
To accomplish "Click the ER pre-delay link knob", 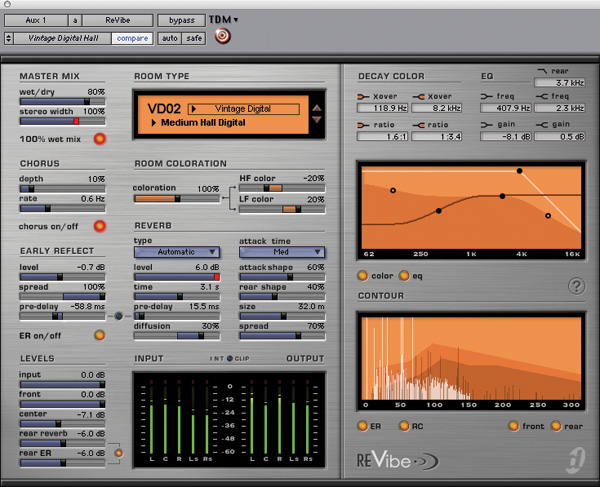I will [119, 316].
